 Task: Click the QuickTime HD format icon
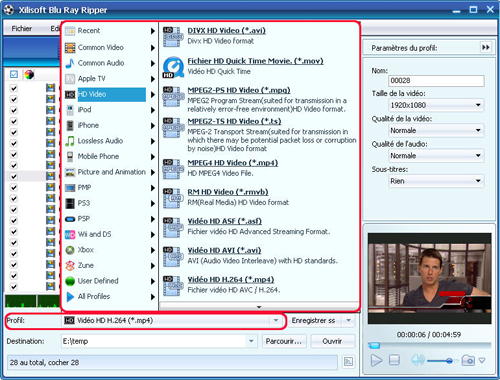tap(173, 67)
